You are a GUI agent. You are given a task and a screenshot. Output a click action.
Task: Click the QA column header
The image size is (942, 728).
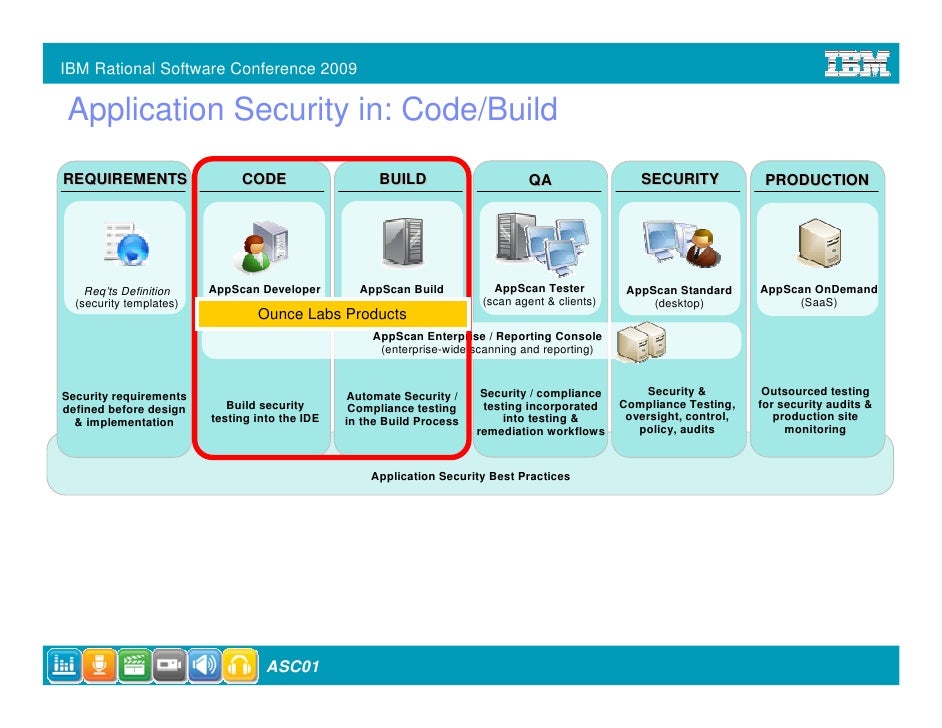tap(540, 180)
